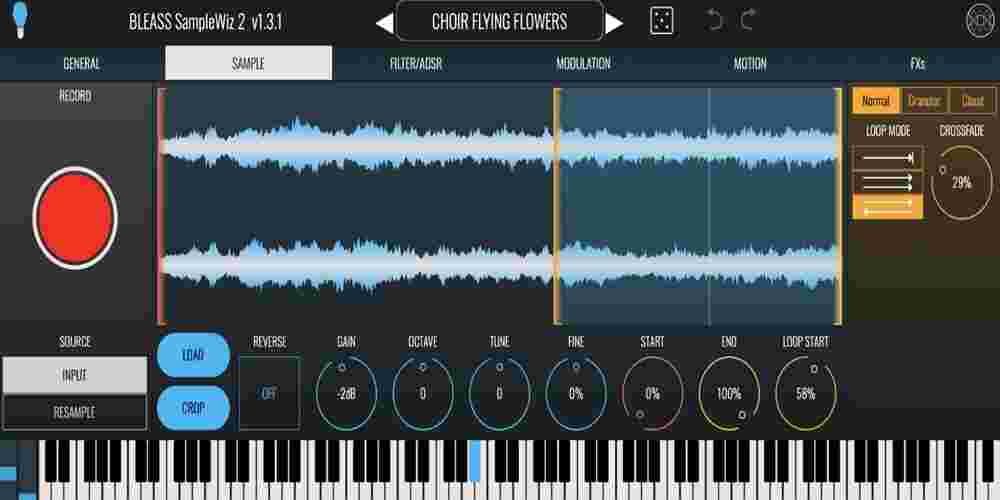Click the END knob
1000x500 pixels.
729,393
